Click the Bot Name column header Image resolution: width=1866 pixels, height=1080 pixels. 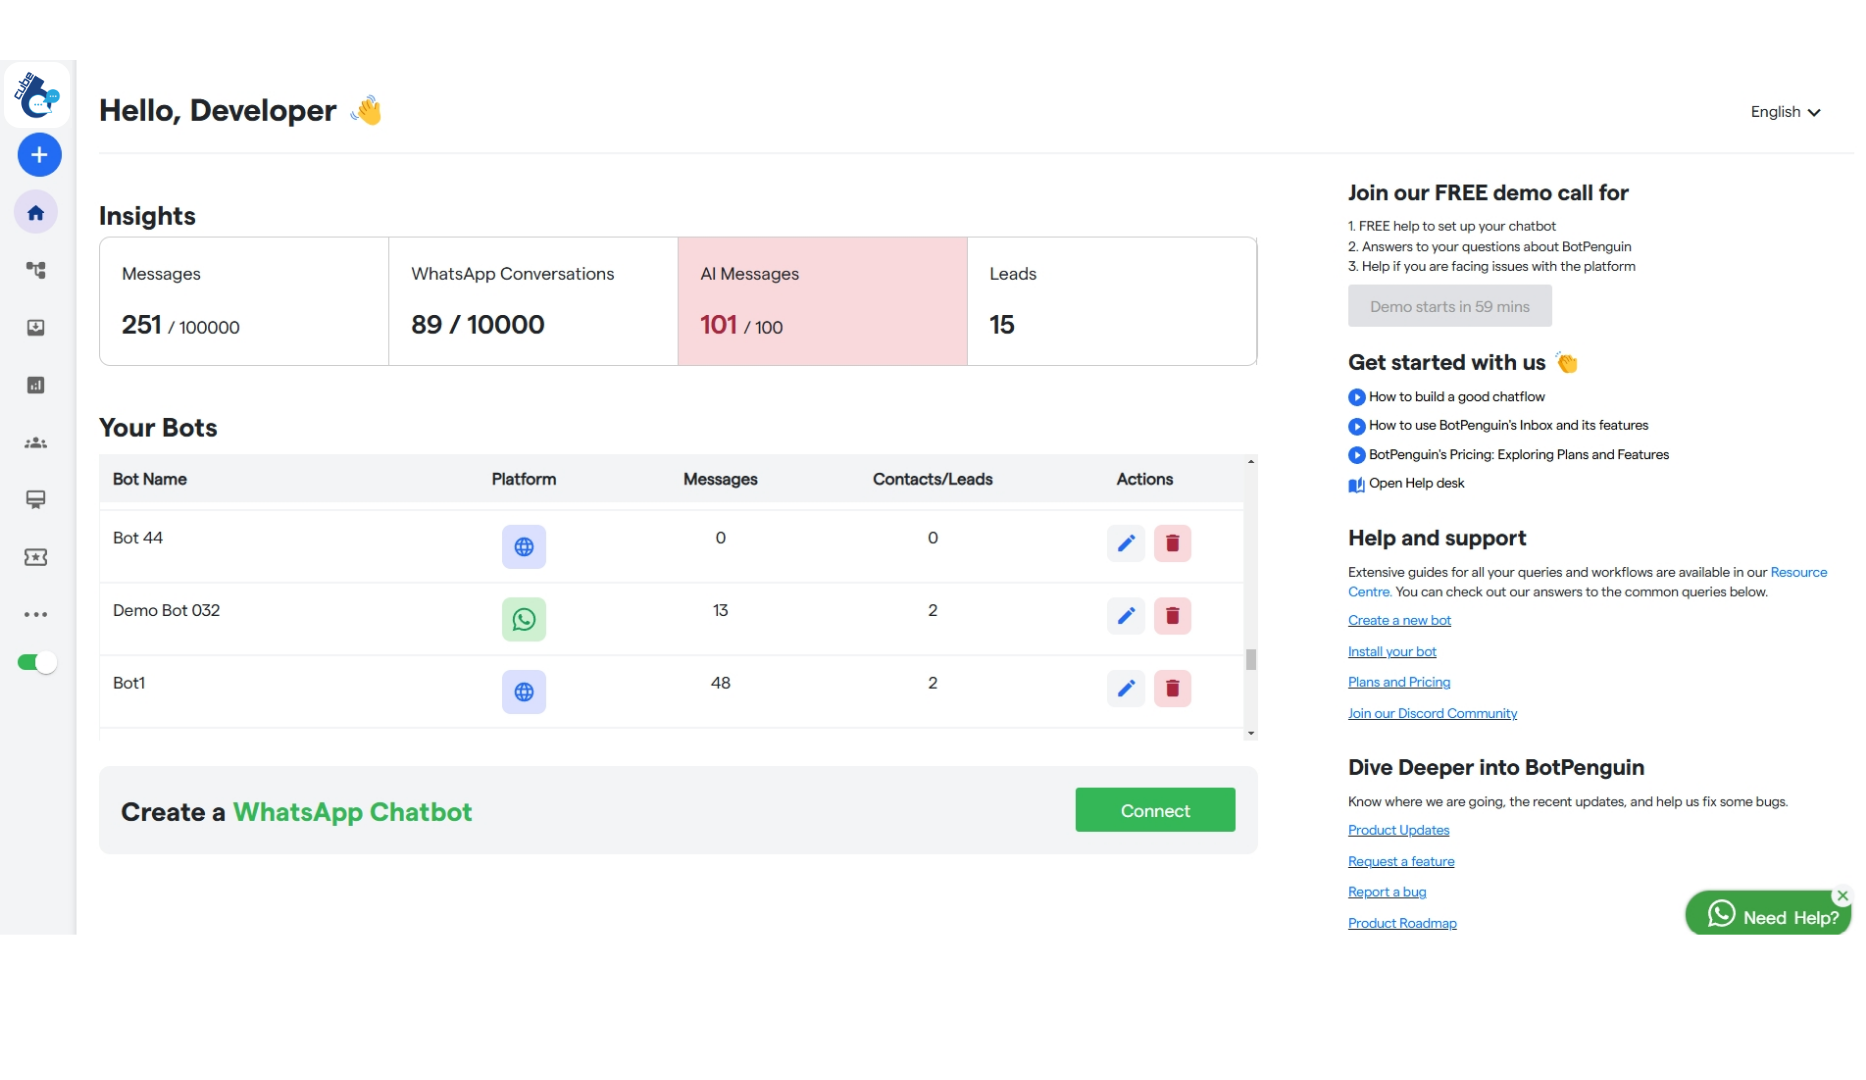pyautogui.click(x=150, y=479)
